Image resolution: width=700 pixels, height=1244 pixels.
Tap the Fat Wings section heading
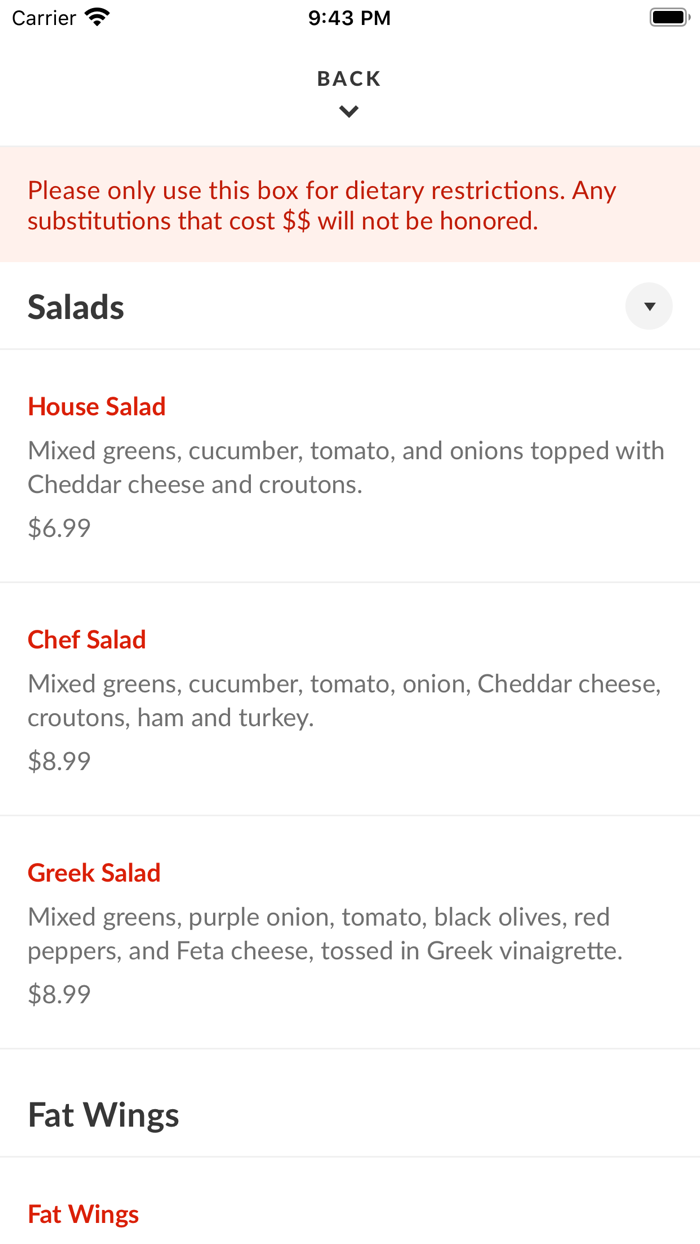pos(103,1115)
